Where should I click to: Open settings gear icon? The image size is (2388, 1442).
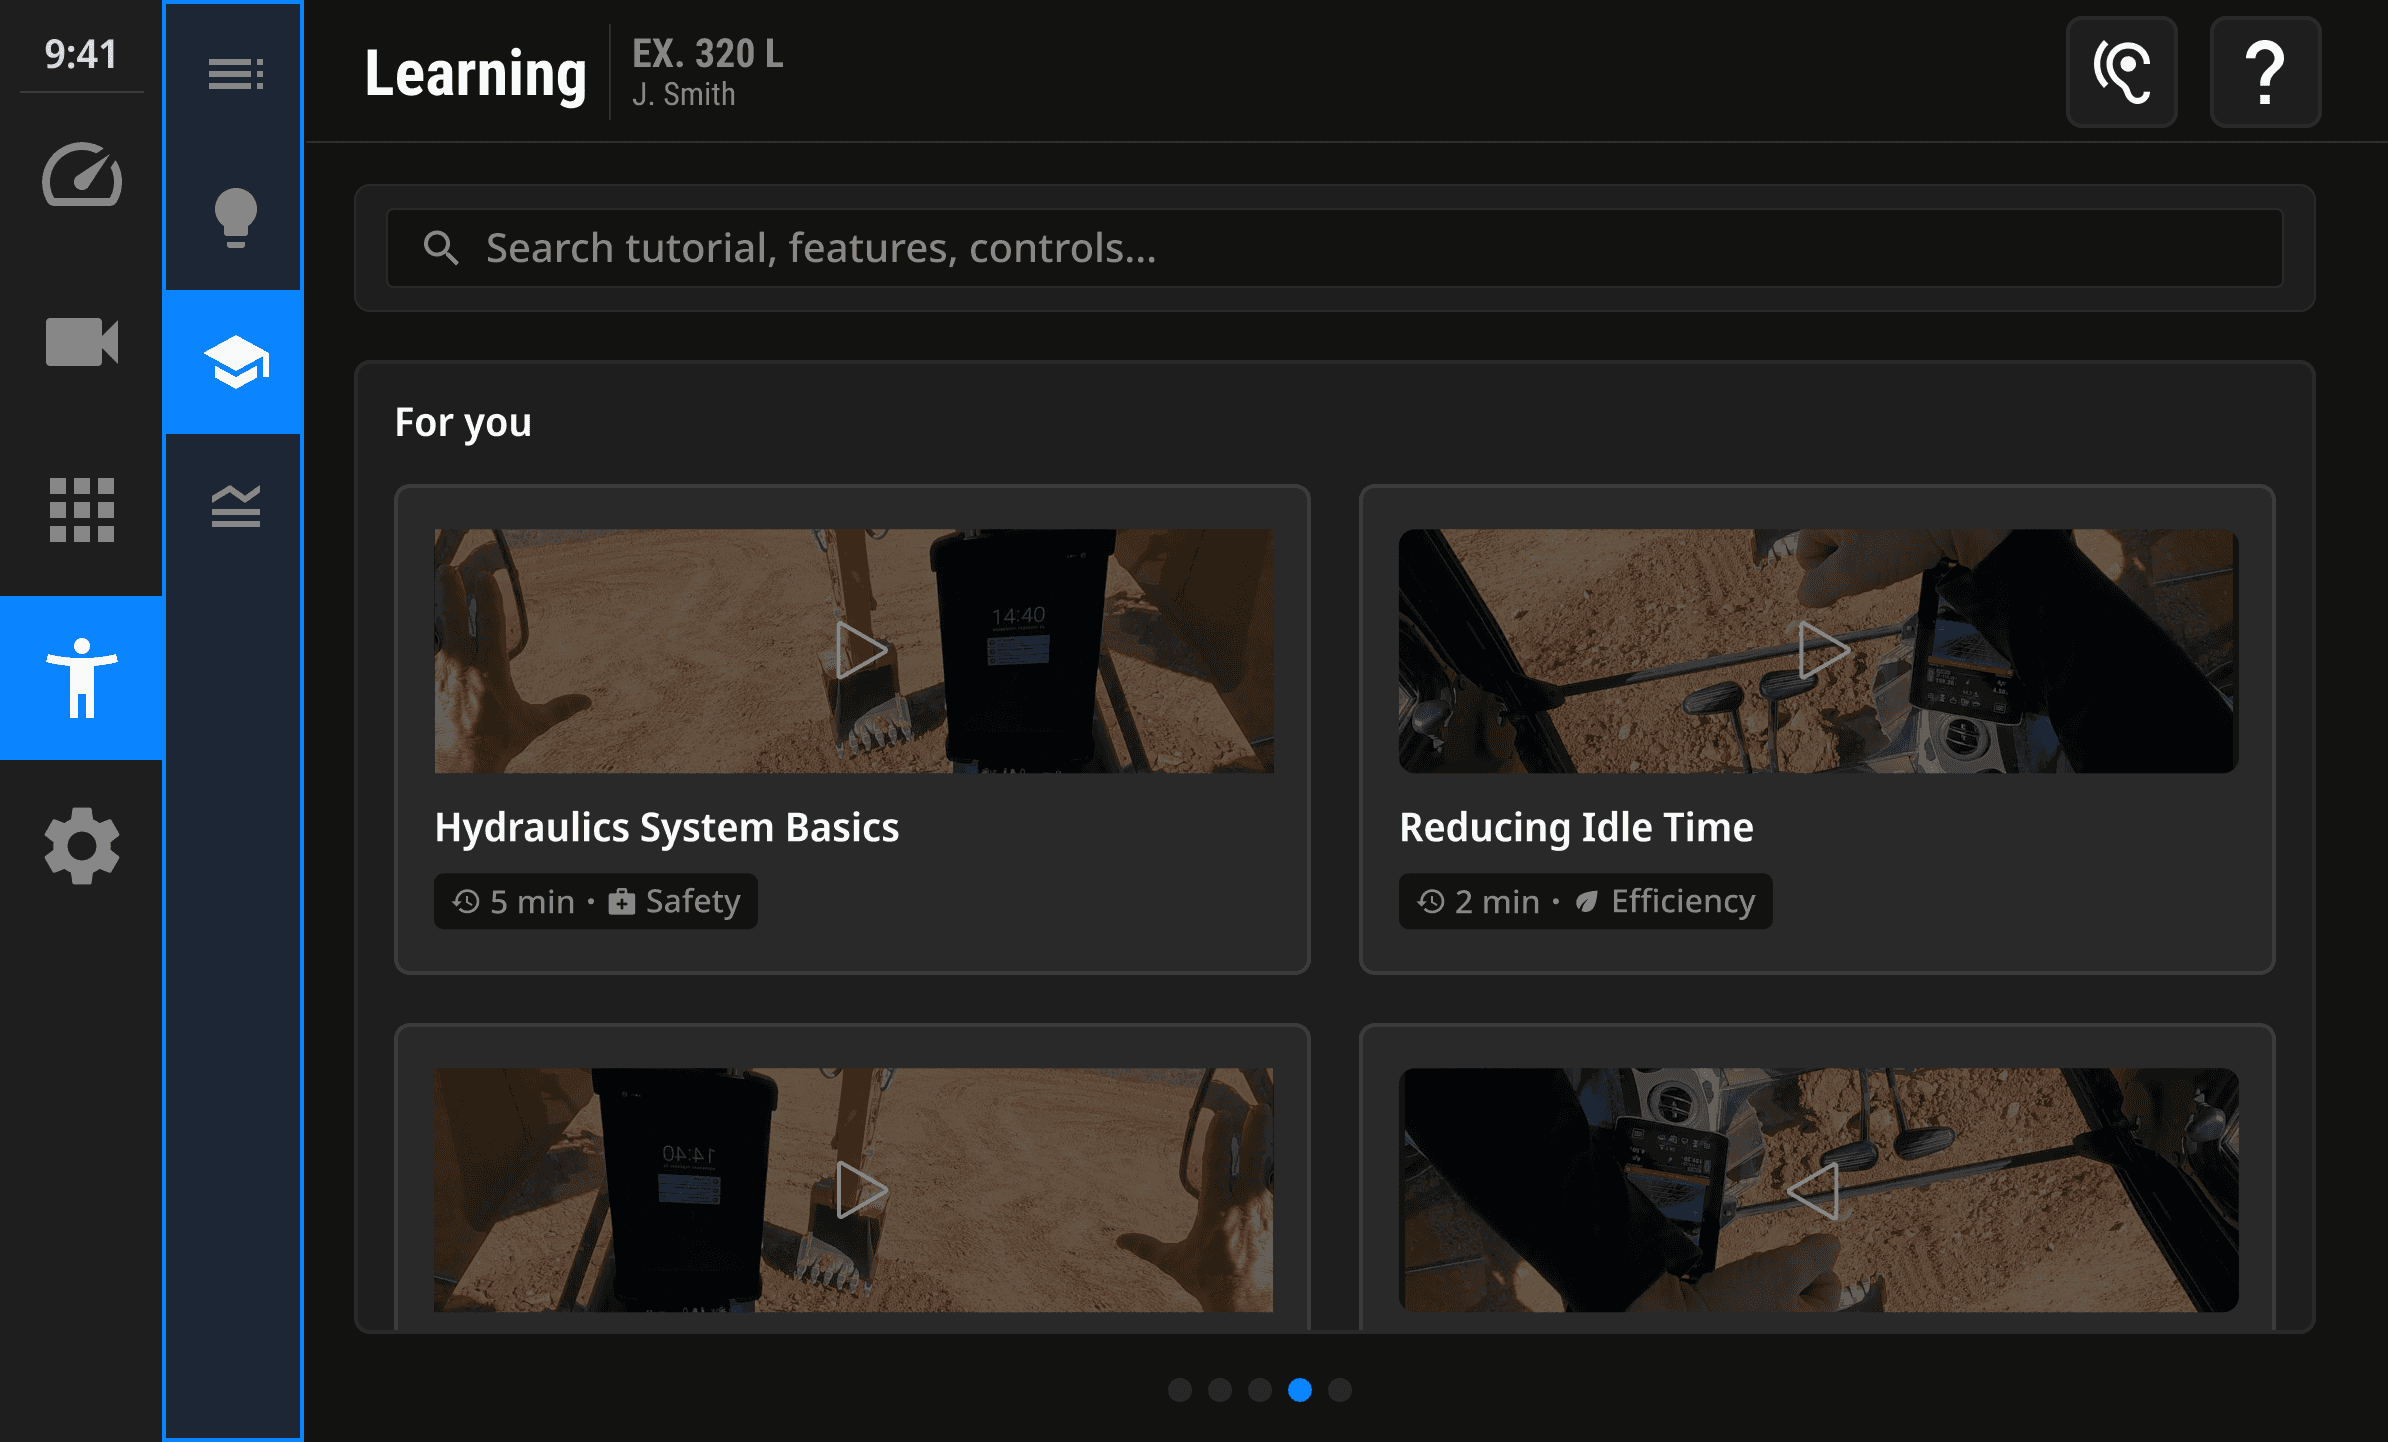click(82, 846)
